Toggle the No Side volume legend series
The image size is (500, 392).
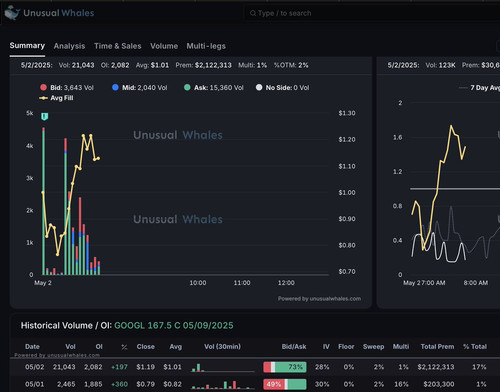coord(282,88)
